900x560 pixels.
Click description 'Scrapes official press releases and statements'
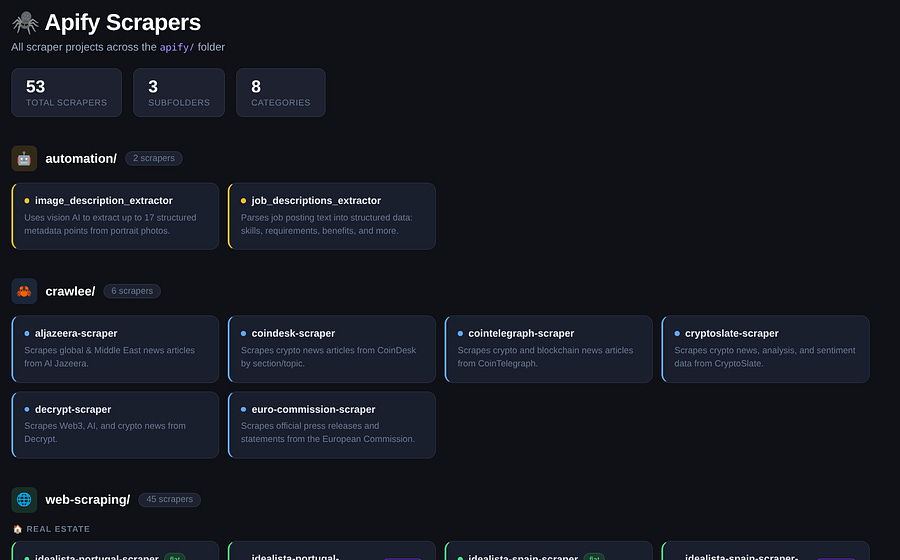pos(327,432)
